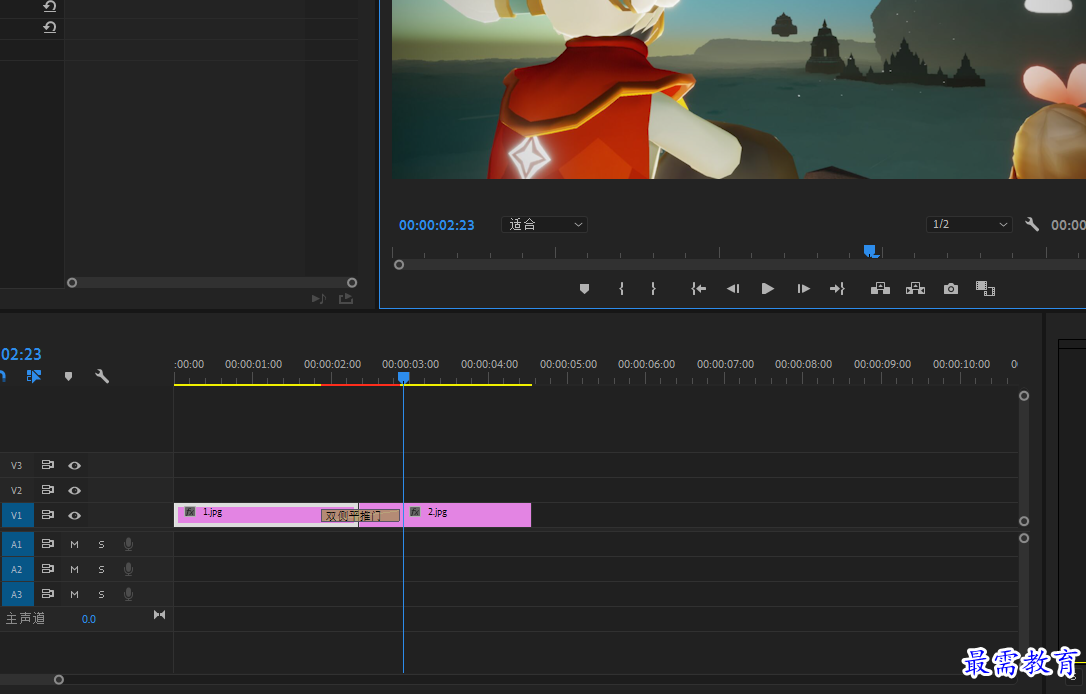The image size is (1086, 694).
Task: Hide track V3 with eye icon
Action: tap(74, 465)
